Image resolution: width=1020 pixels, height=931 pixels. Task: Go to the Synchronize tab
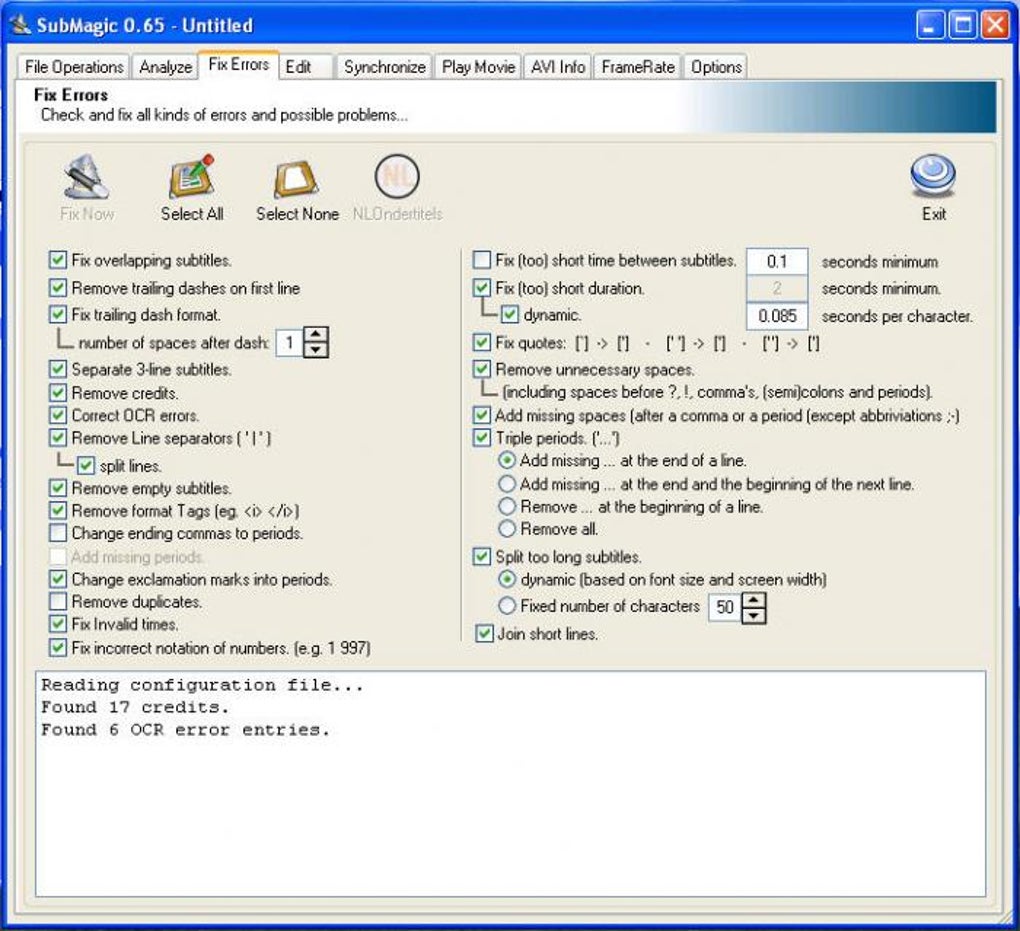click(x=384, y=67)
